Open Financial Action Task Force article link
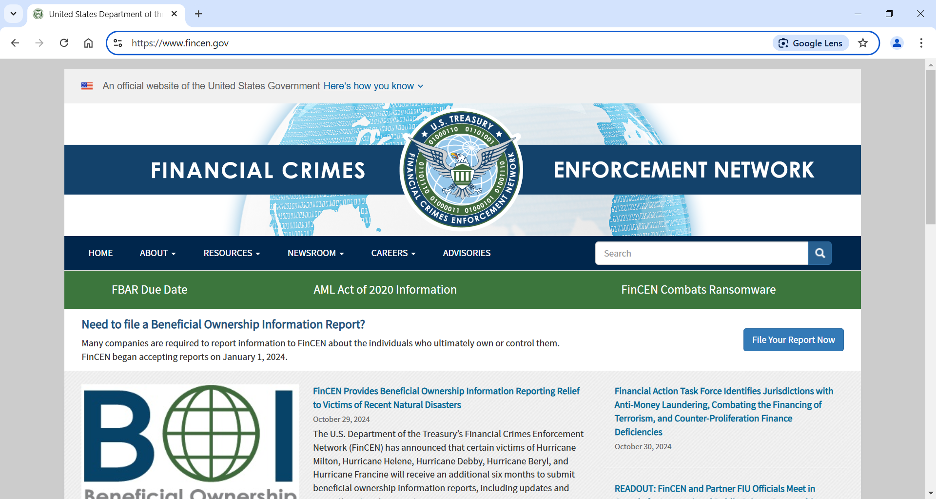Screen dimensions: 936x500 [x=723, y=412]
